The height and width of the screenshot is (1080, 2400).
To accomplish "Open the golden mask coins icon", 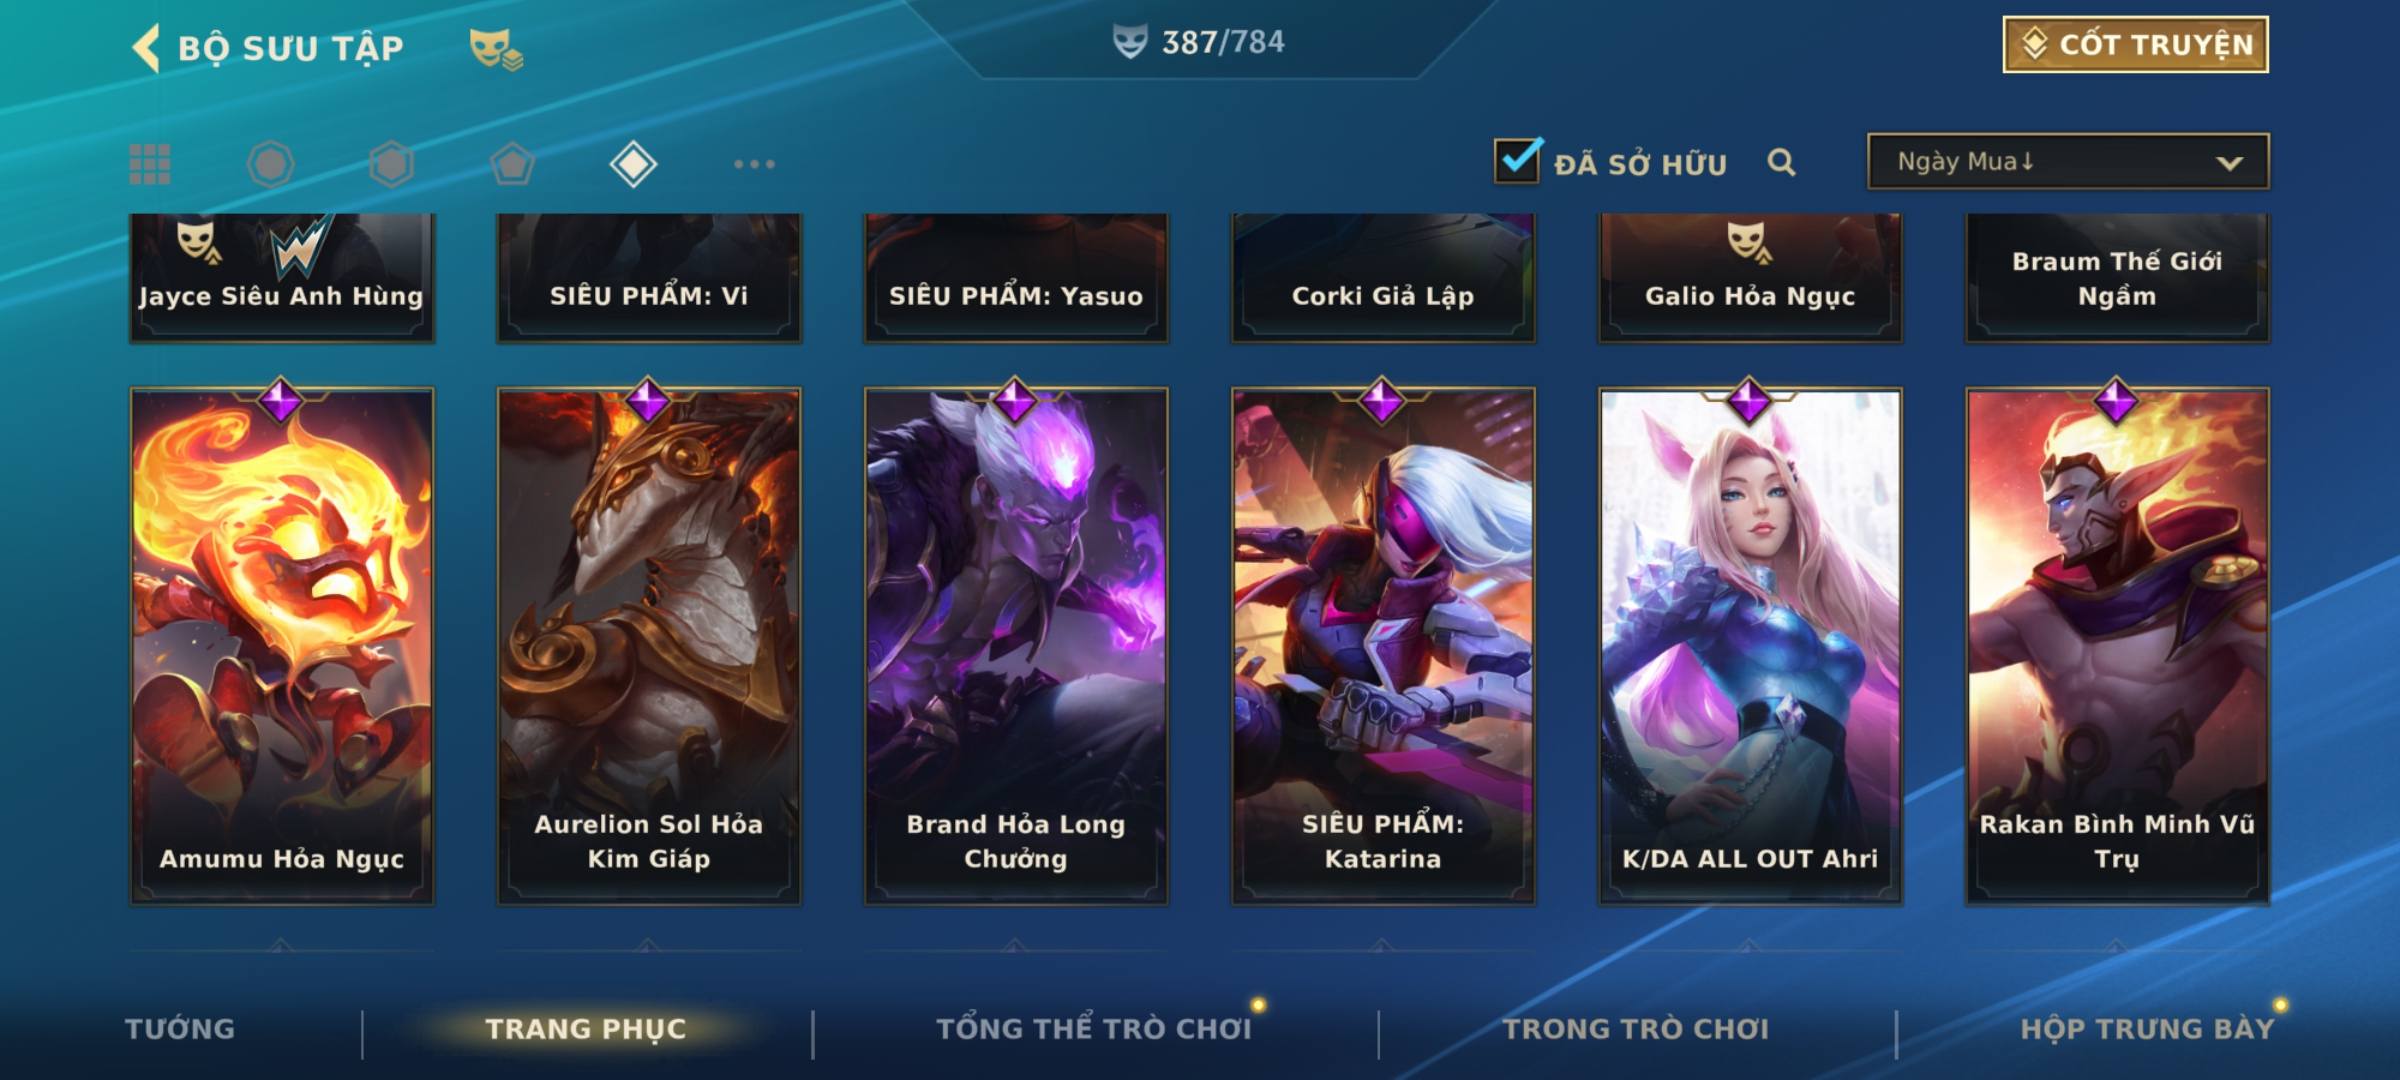I will coord(496,49).
